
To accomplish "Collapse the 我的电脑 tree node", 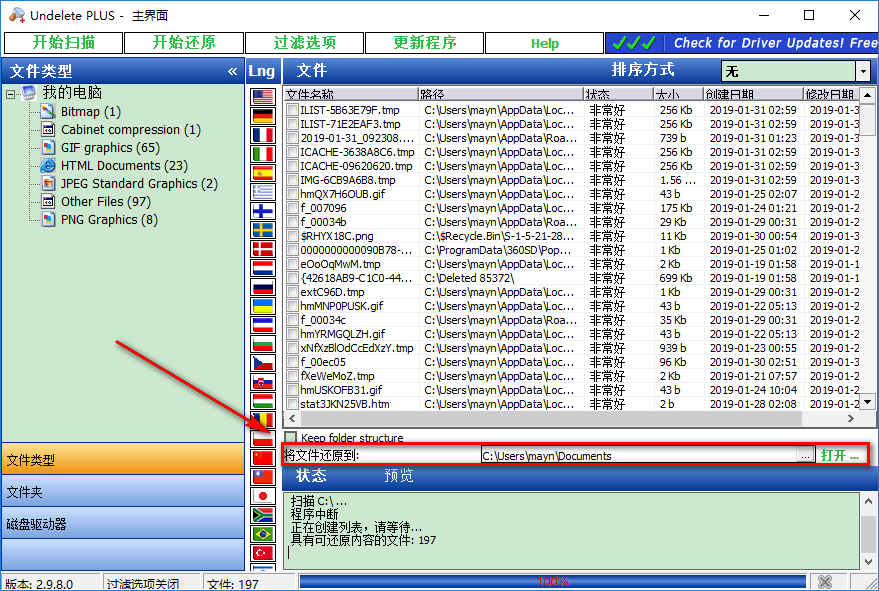I will [11, 94].
